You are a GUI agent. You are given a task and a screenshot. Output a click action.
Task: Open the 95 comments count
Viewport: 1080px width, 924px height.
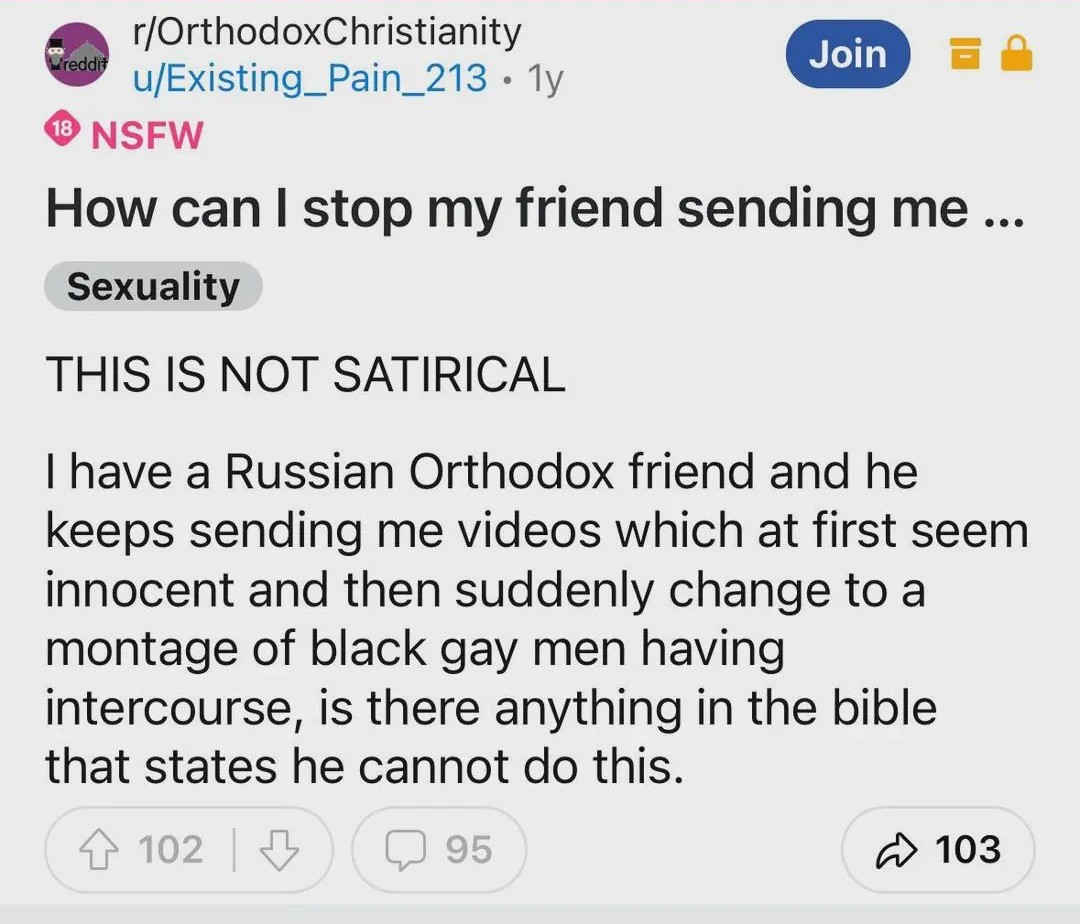(x=468, y=850)
